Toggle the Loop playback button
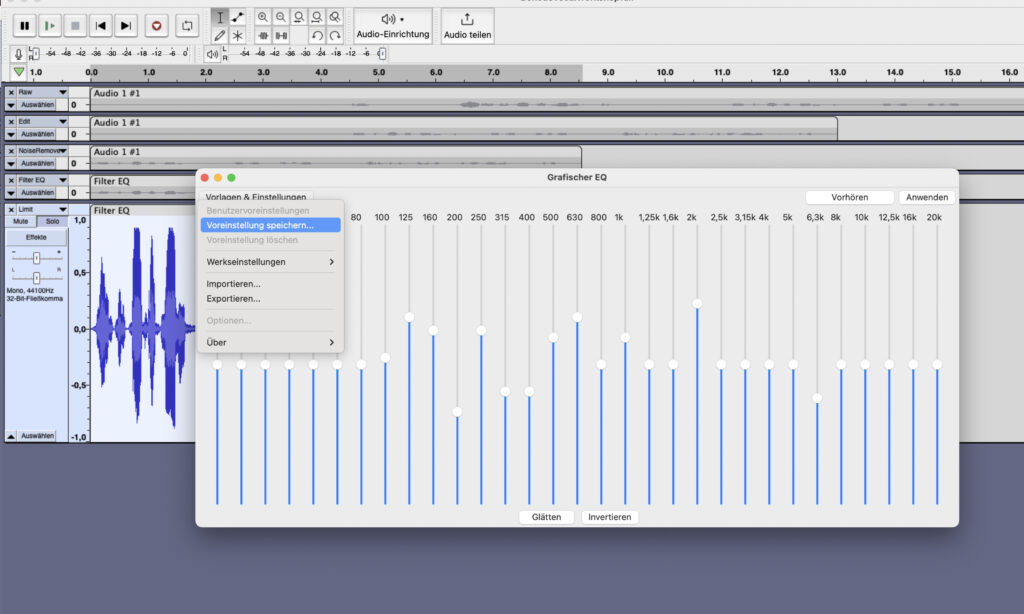This screenshot has height=614, width=1024. 187,25
